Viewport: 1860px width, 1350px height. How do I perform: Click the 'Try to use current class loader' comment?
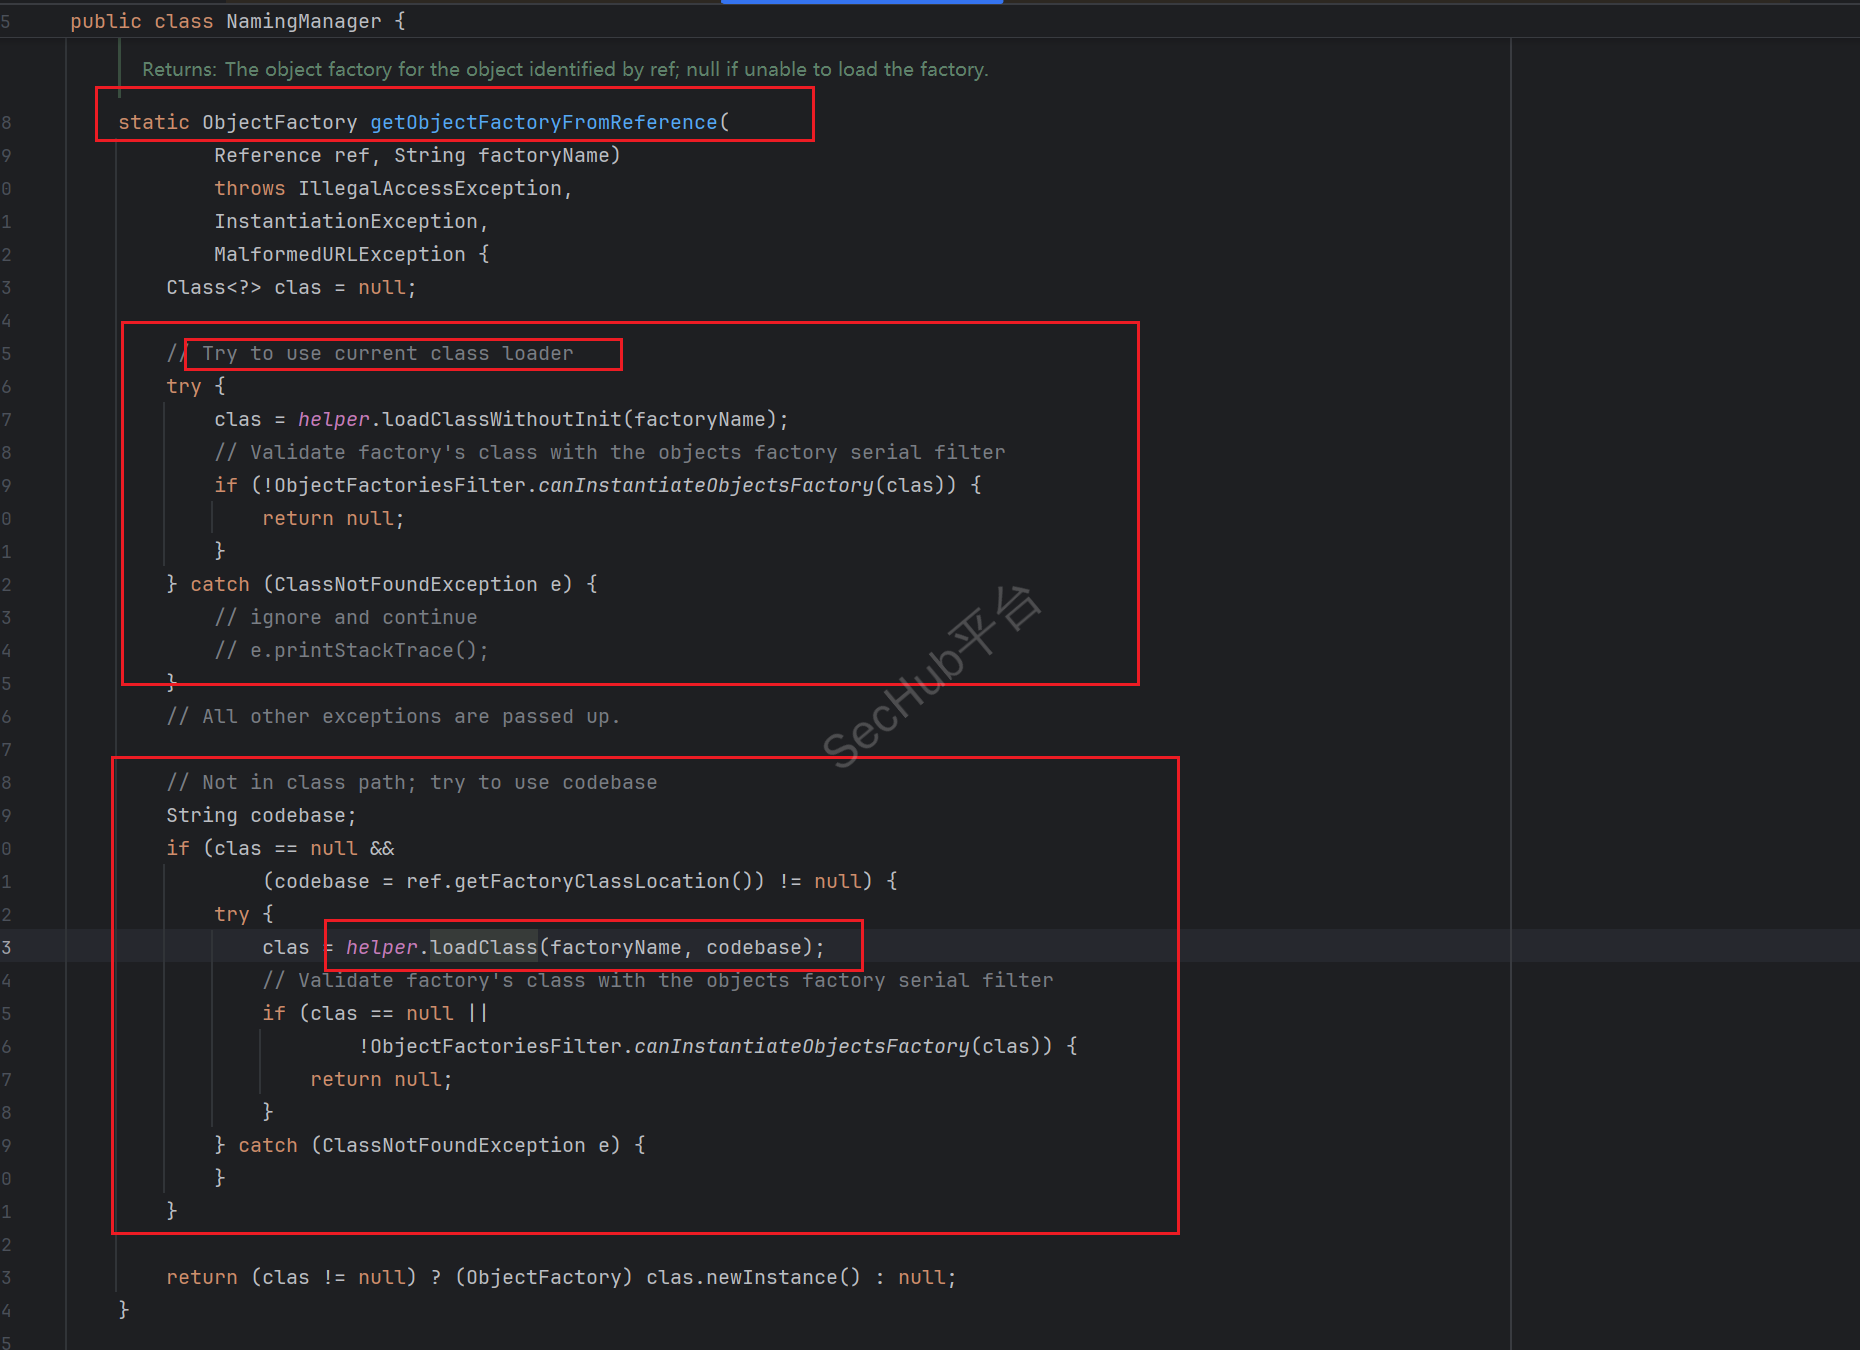[387, 353]
